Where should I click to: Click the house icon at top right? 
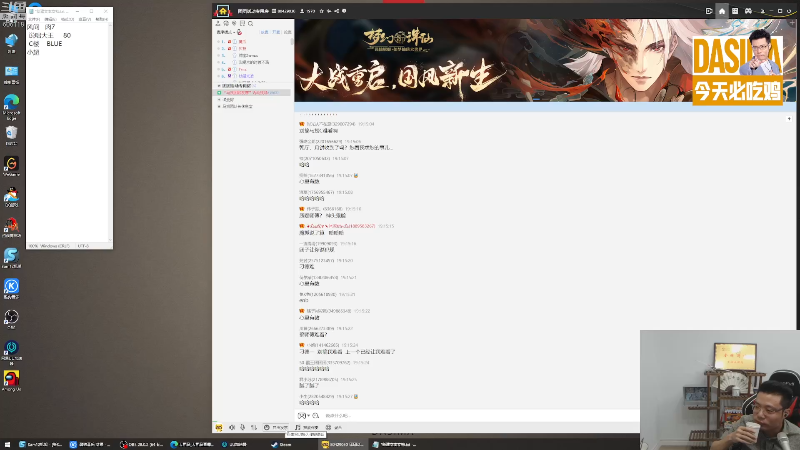[x=722, y=11]
